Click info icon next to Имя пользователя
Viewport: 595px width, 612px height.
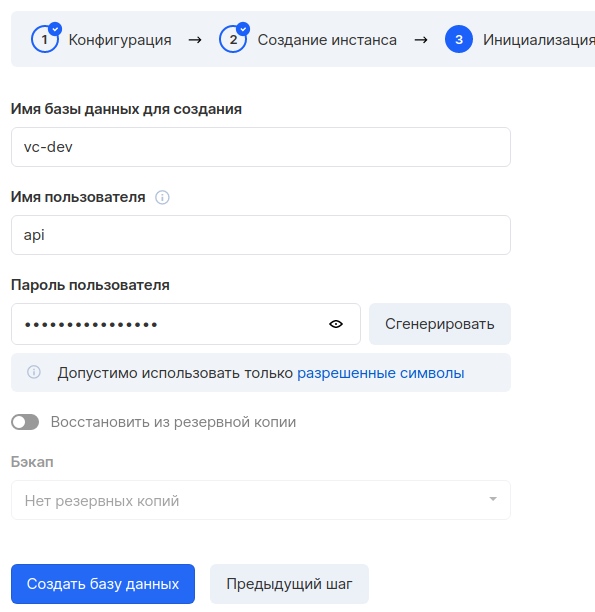[x=162, y=197]
